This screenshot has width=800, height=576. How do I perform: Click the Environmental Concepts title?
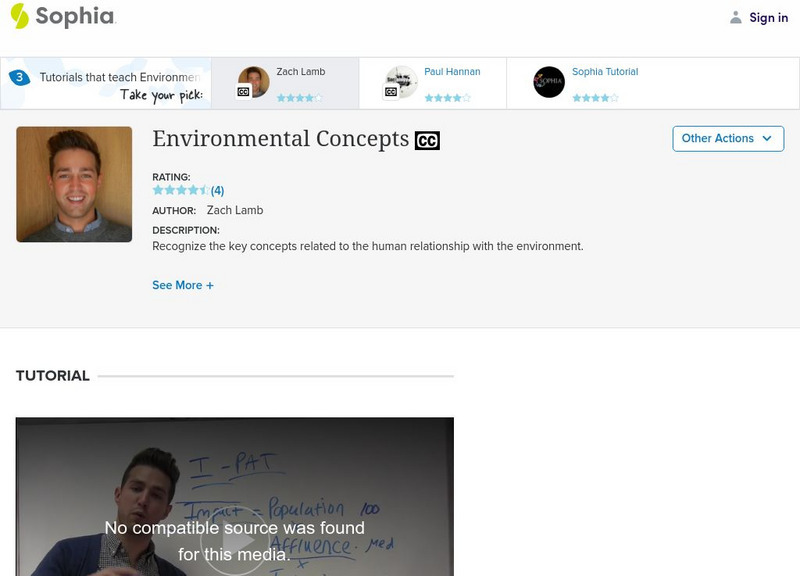click(x=280, y=138)
